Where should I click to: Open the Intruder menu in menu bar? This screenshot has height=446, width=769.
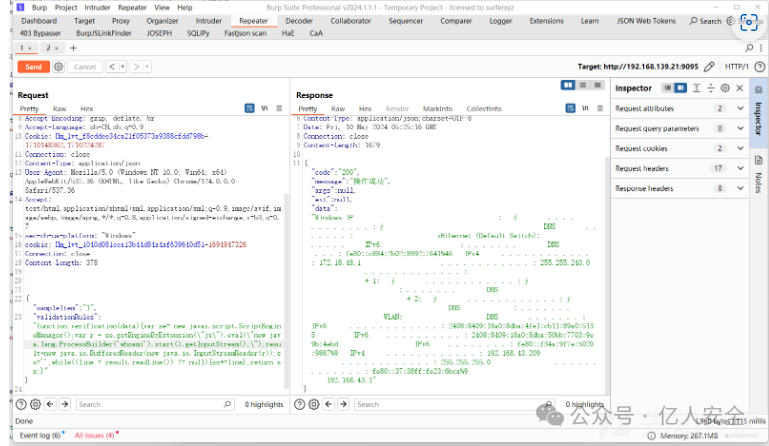[97, 7]
